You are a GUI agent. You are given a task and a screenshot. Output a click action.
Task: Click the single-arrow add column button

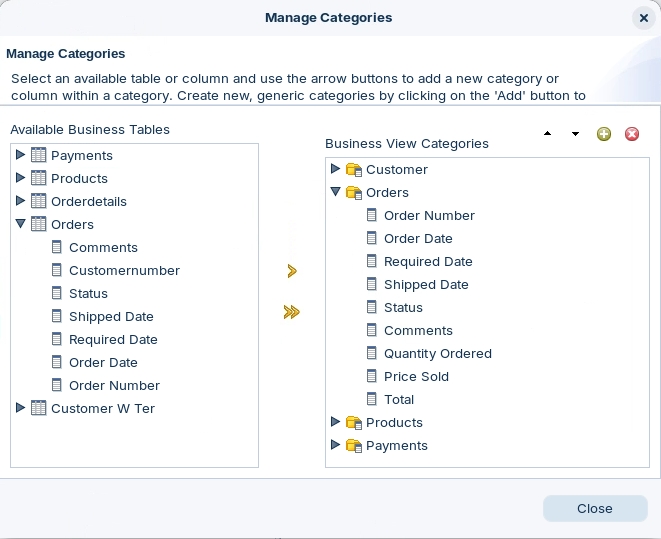pos(292,271)
